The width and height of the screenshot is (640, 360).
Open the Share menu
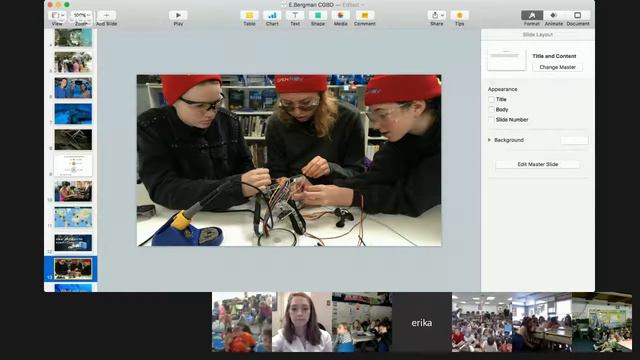tap(436, 16)
